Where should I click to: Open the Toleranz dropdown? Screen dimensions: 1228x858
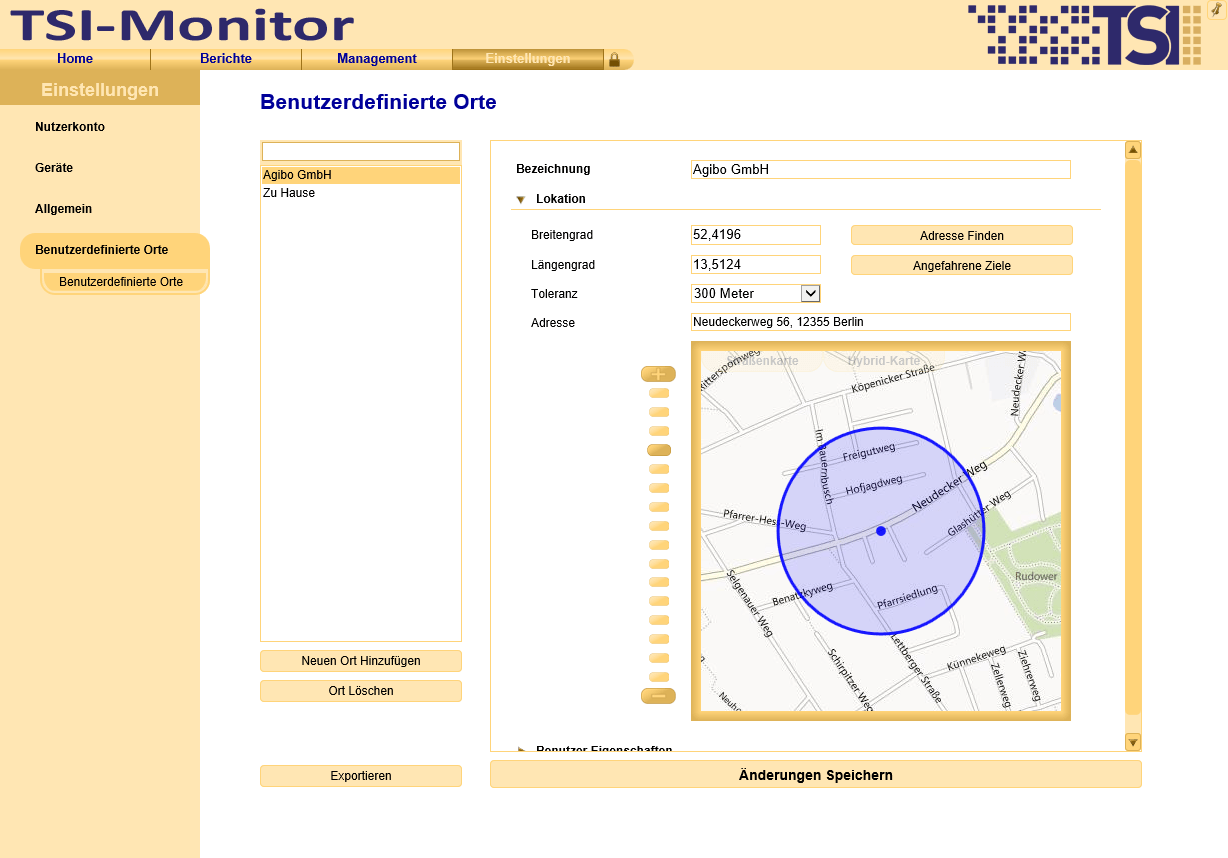(x=811, y=293)
